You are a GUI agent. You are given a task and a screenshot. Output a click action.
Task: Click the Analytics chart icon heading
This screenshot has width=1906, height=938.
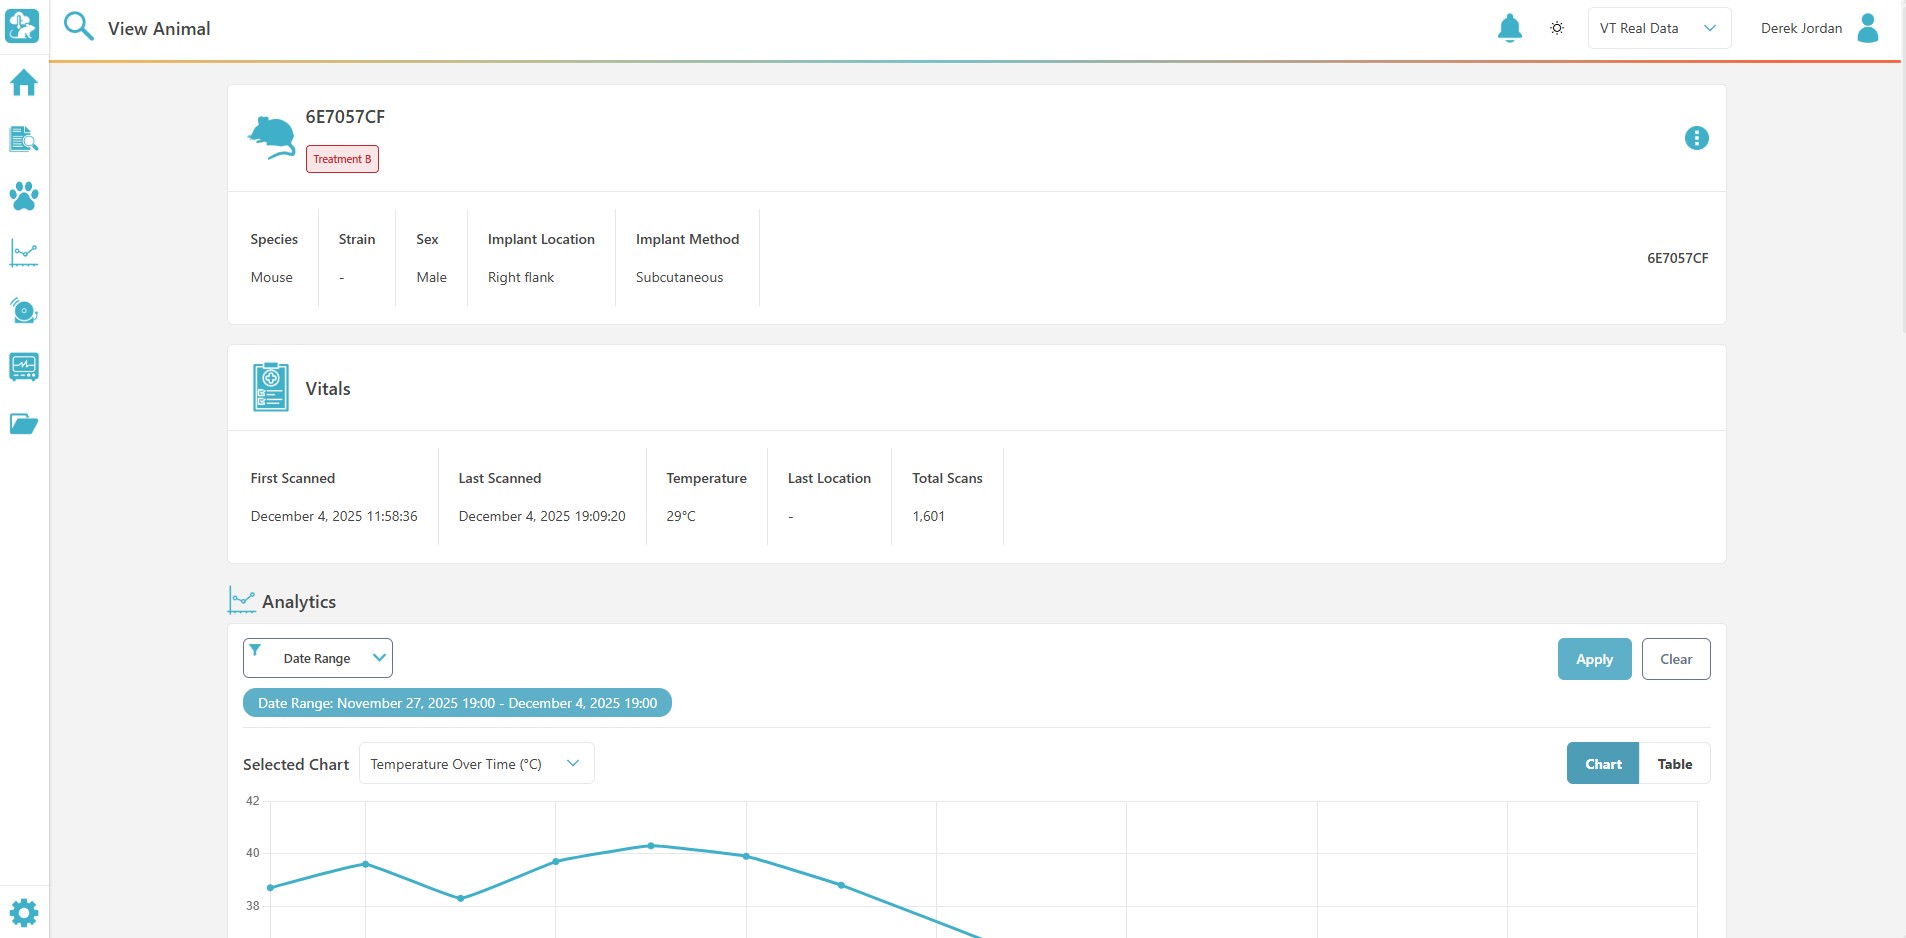click(x=242, y=600)
